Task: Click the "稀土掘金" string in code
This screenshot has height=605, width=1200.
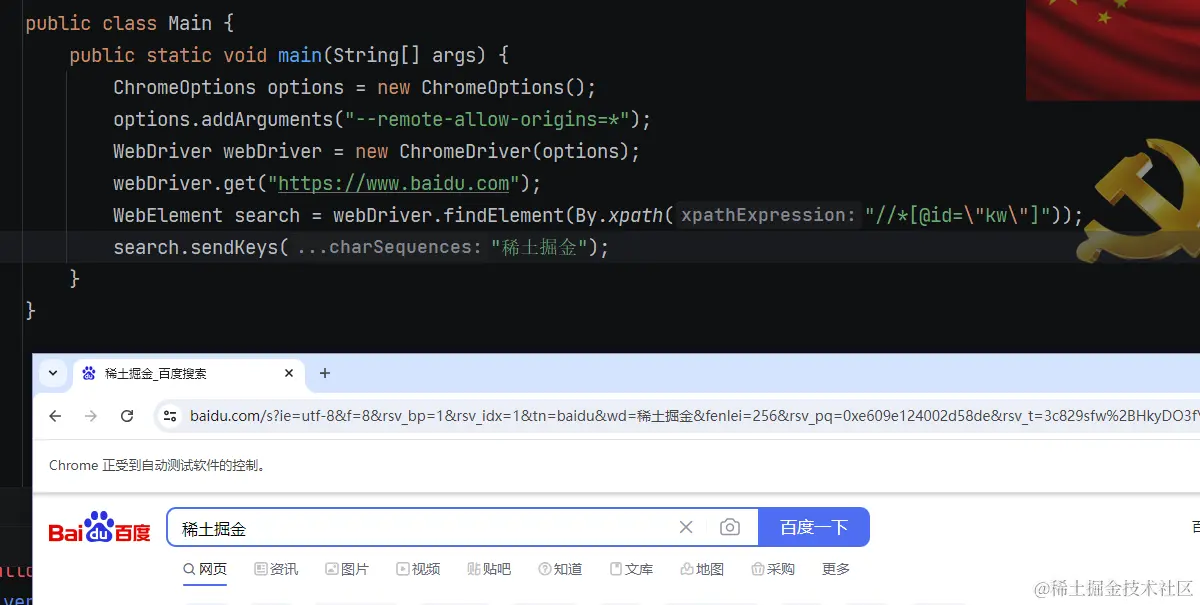Action: [x=539, y=247]
